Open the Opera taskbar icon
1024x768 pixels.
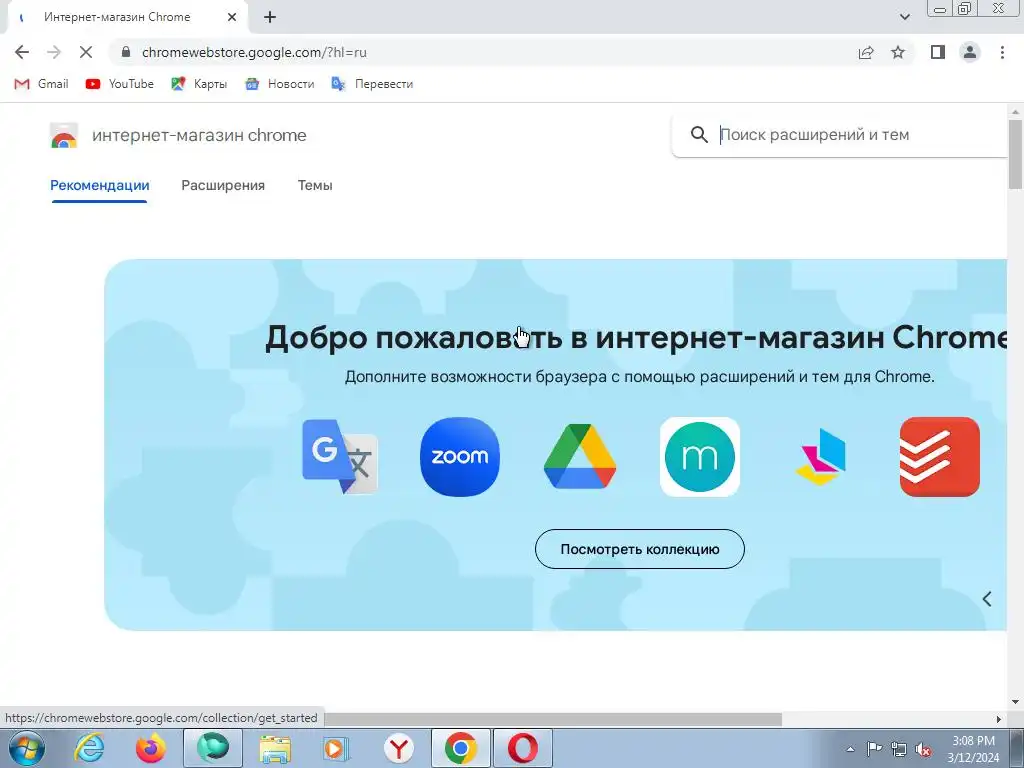pos(523,748)
